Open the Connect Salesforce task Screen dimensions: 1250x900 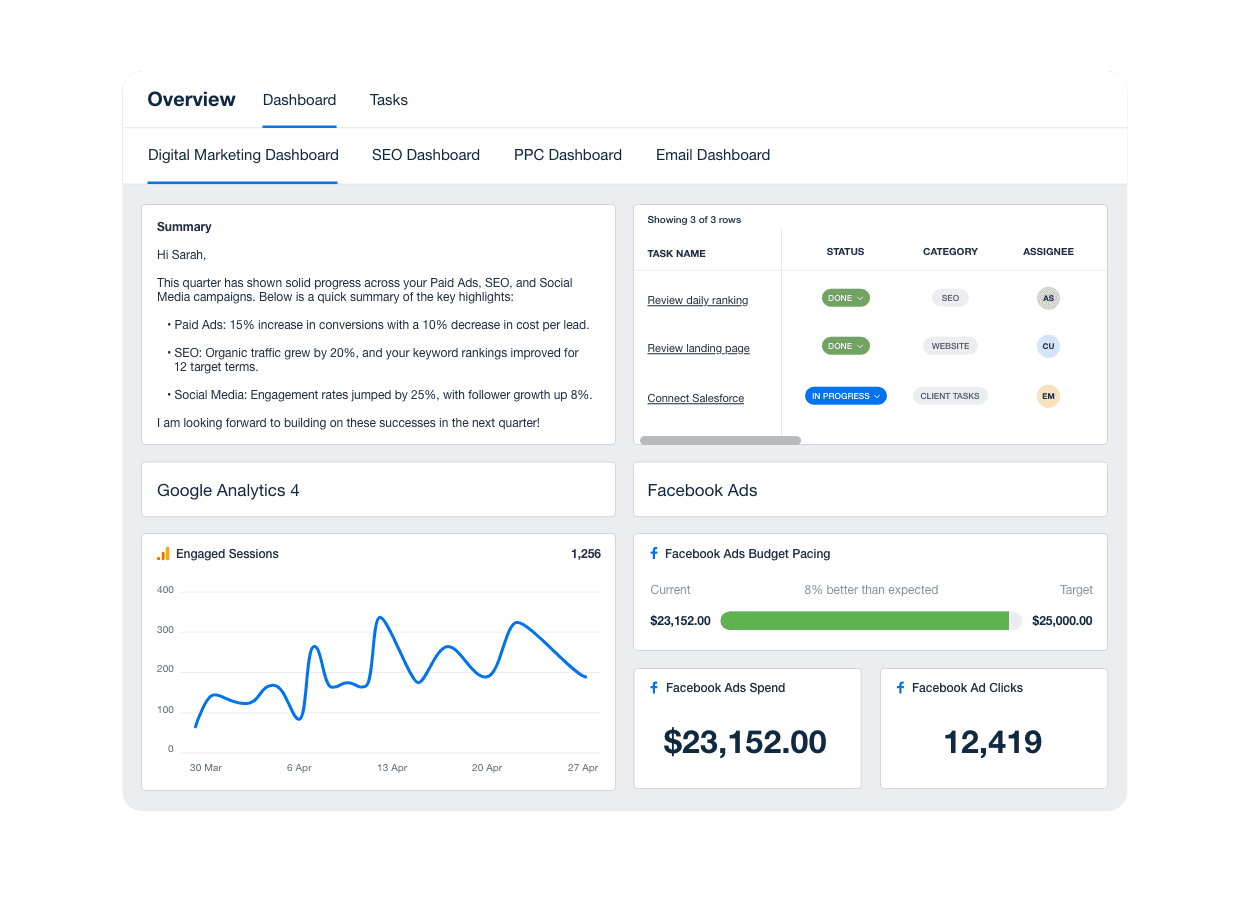click(x=695, y=398)
